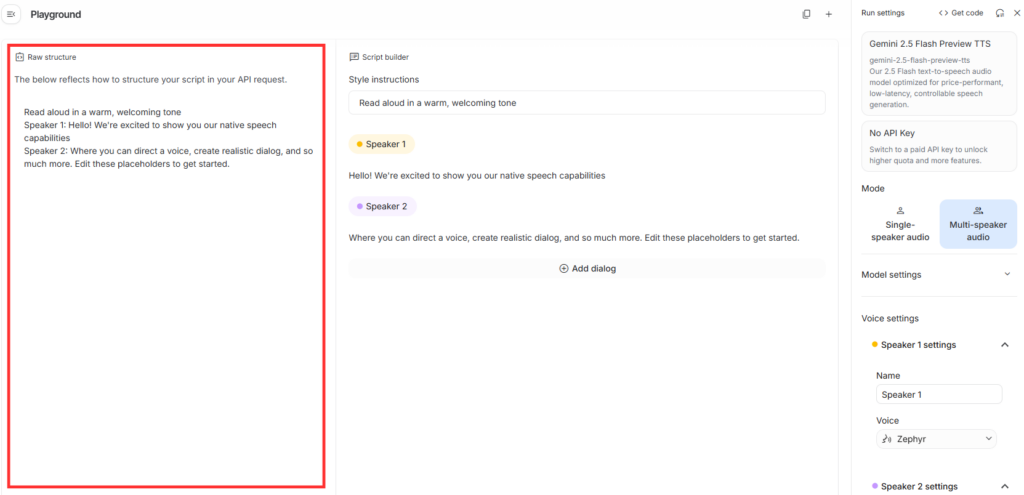Viewport: 1024px width, 495px height.
Task: Click the Add dialog button
Action: click(586, 268)
